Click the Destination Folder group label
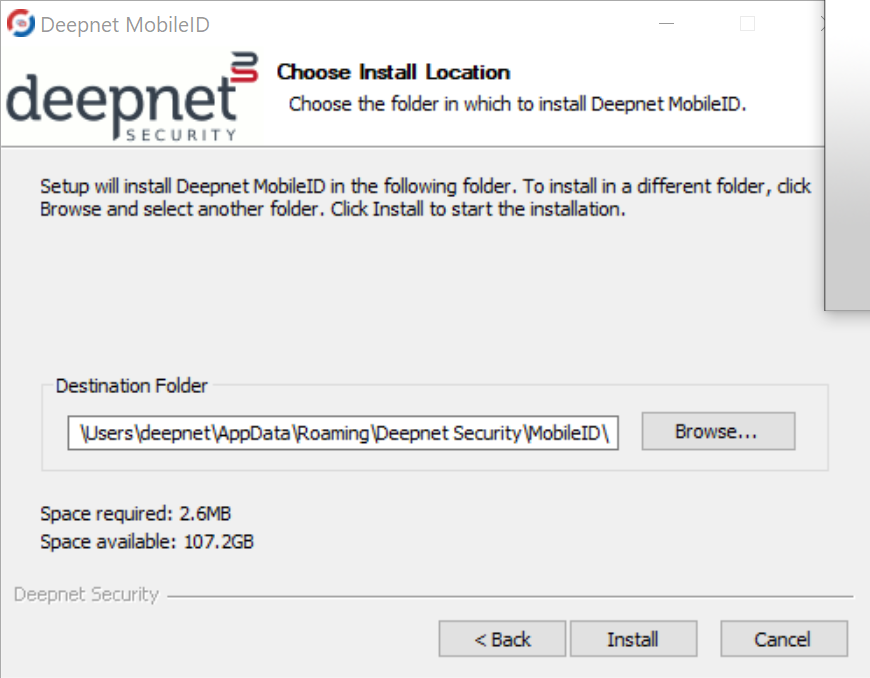Screen dimensions: 870x678 click(x=132, y=386)
